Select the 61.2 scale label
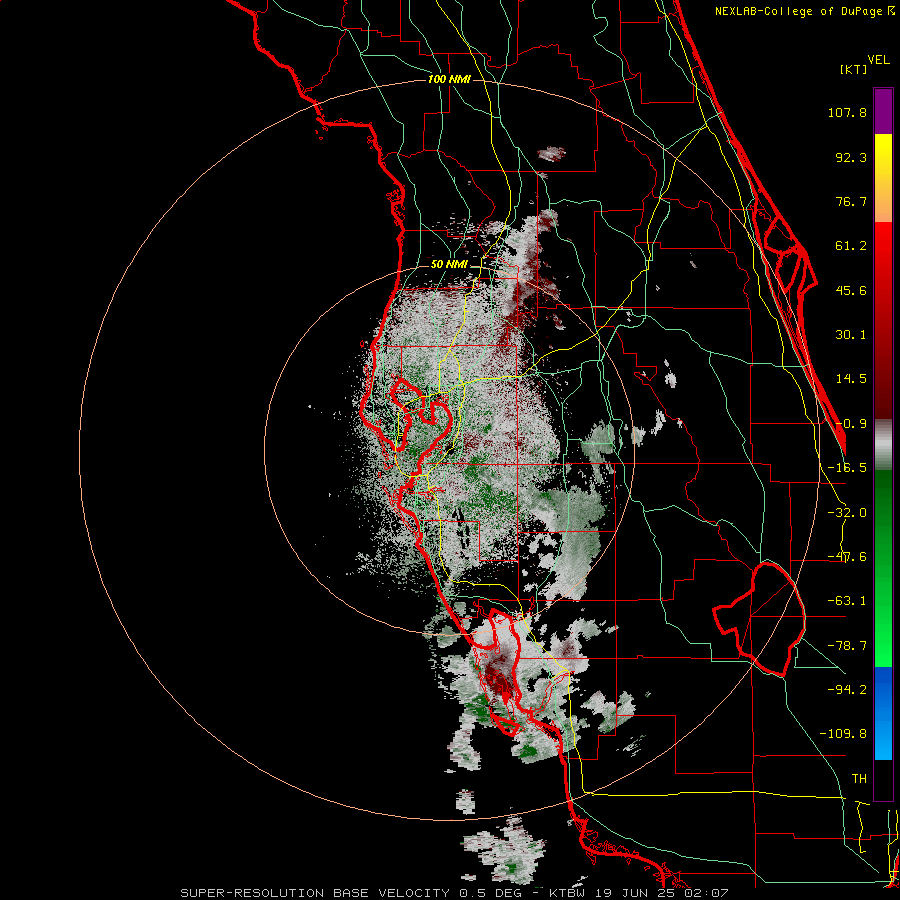Screen dimensions: 900x900 [851, 246]
